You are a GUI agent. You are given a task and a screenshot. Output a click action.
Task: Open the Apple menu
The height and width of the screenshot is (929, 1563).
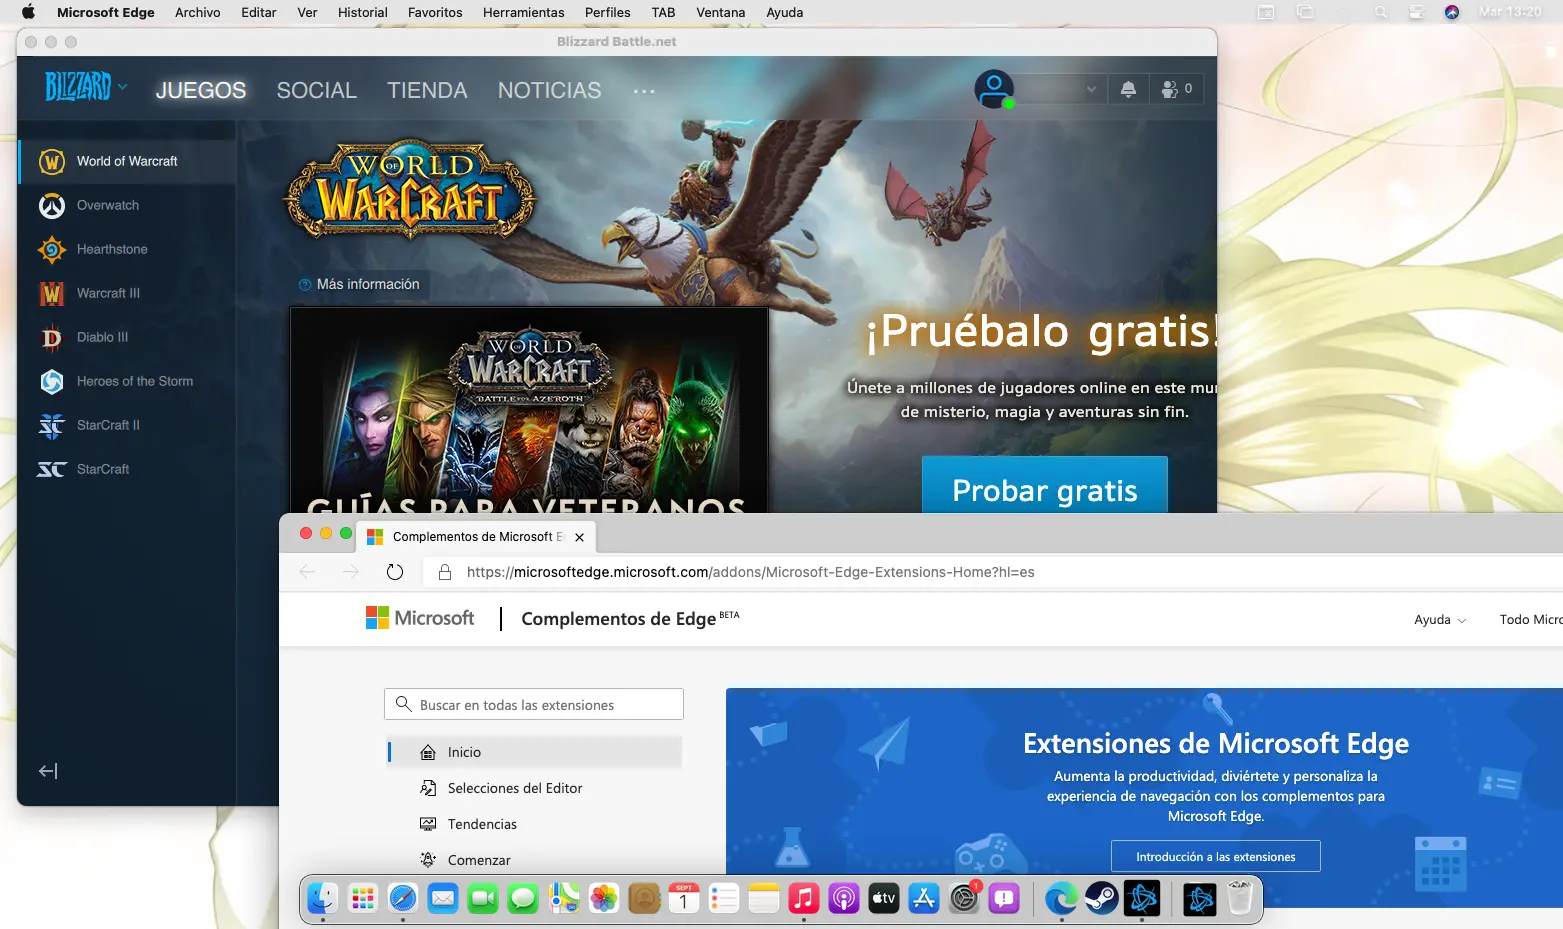coord(28,12)
